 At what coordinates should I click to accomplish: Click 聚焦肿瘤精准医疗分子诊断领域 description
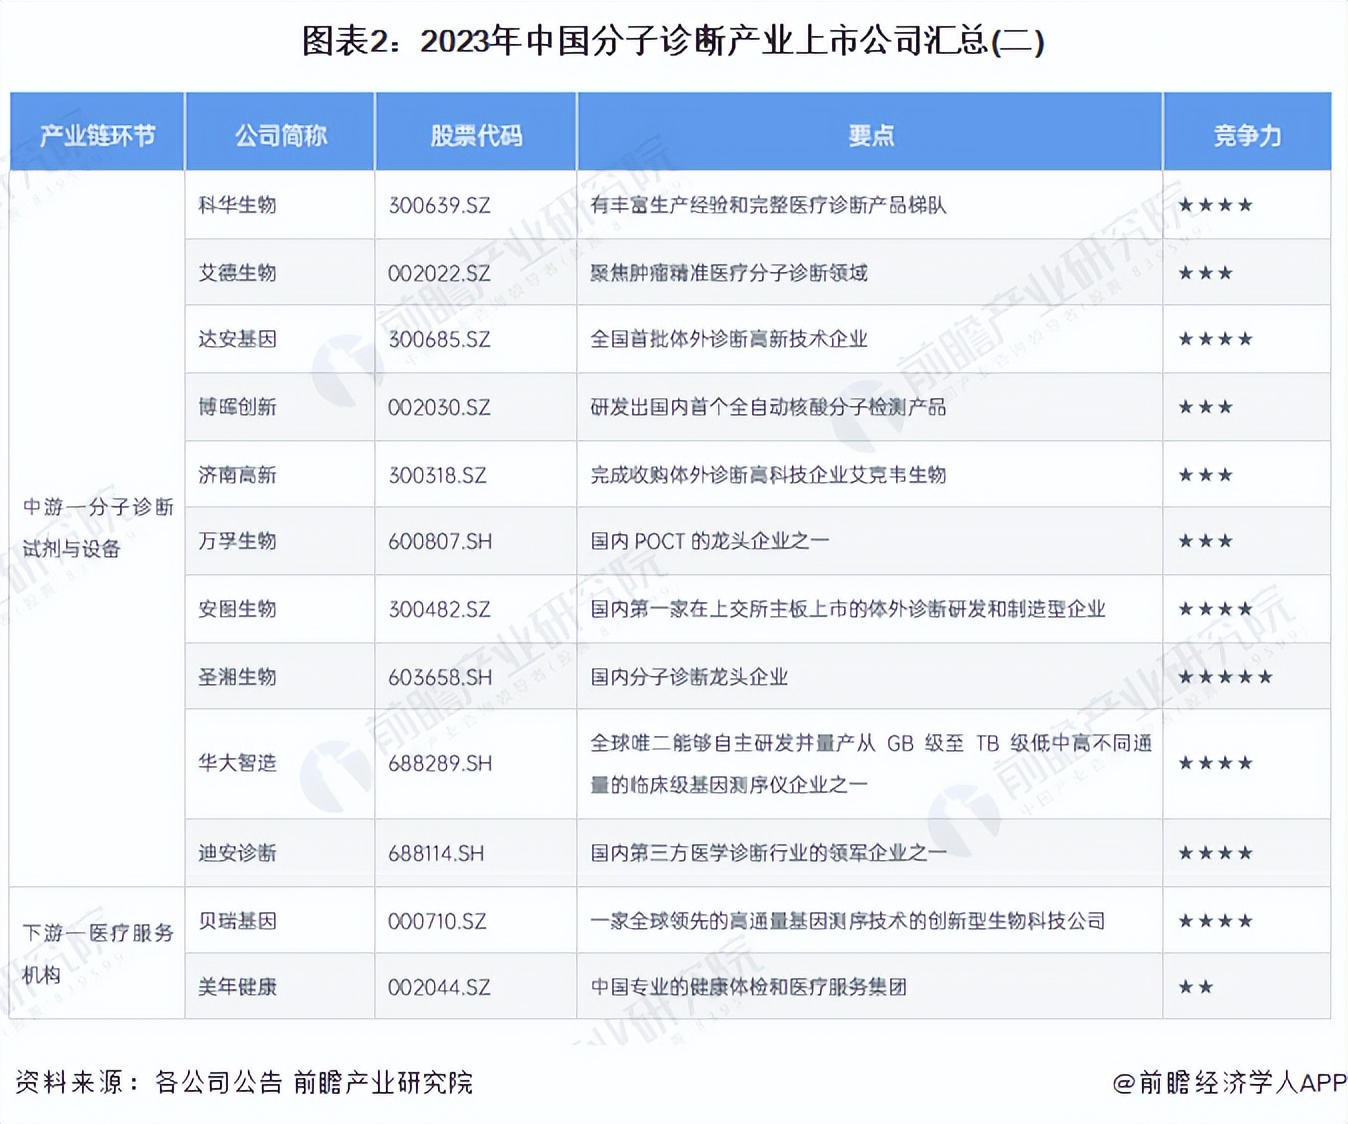[x=728, y=272]
